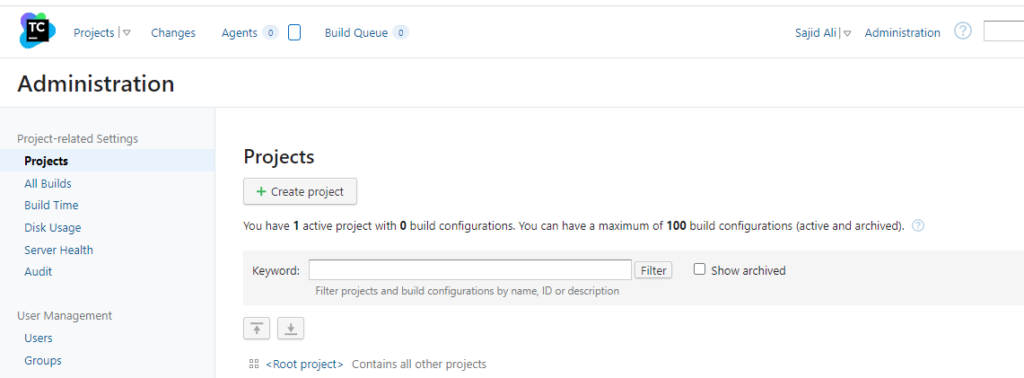This screenshot has height=378, width=1024.
Task: Open the Administration link in header
Action: 903,33
